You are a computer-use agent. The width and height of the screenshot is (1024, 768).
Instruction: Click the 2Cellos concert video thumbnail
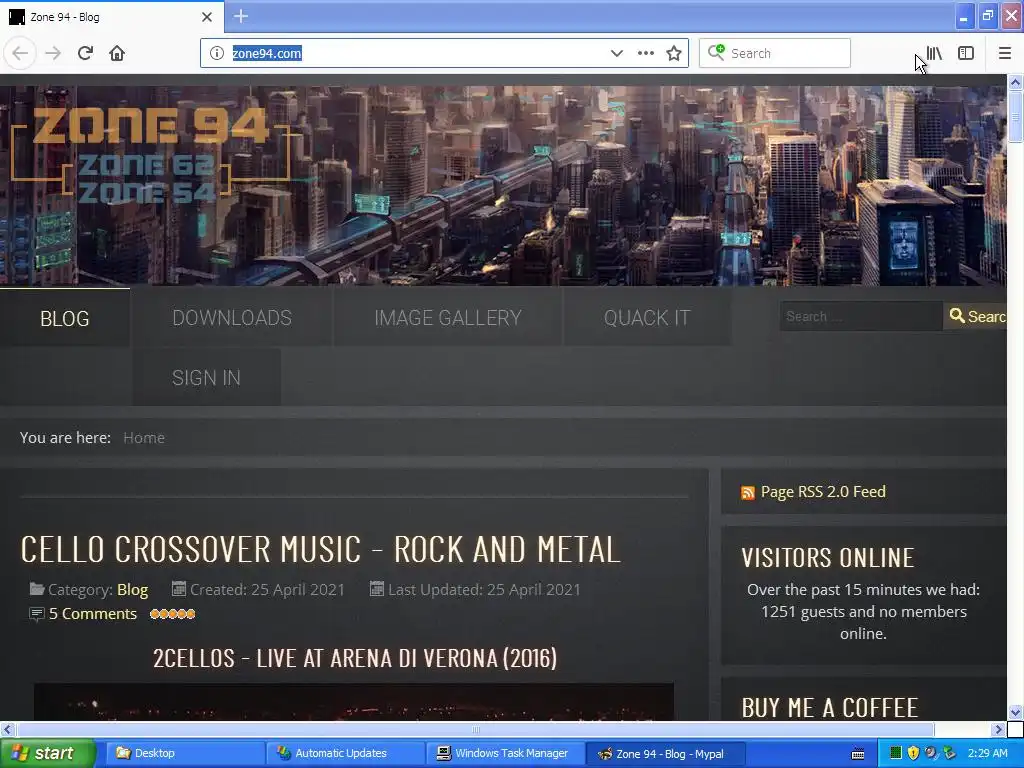click(x=353, y=702)
